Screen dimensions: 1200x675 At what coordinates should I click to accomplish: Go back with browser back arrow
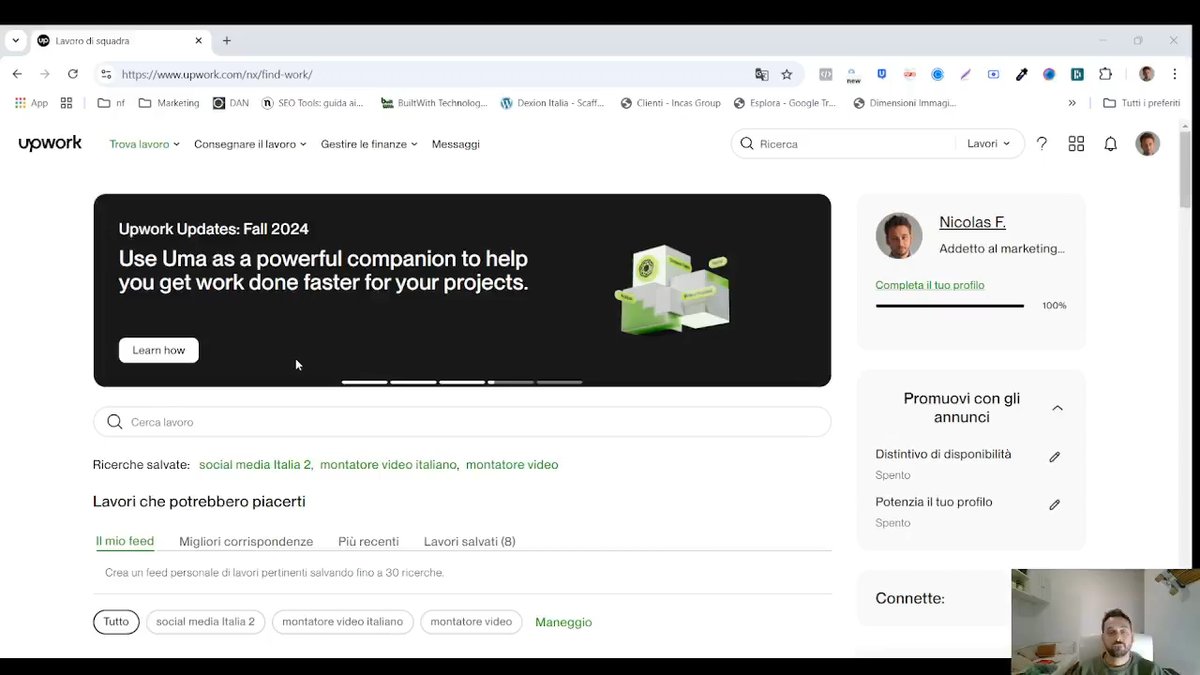coord(17,74)
